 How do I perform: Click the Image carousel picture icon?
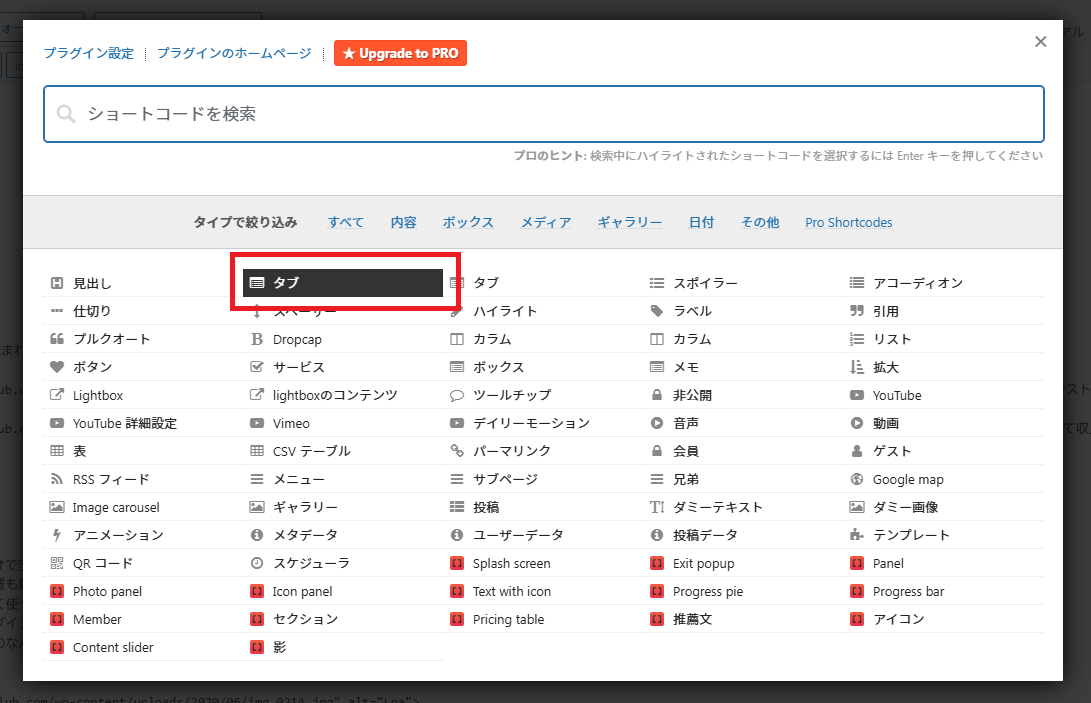pos(57,507)
